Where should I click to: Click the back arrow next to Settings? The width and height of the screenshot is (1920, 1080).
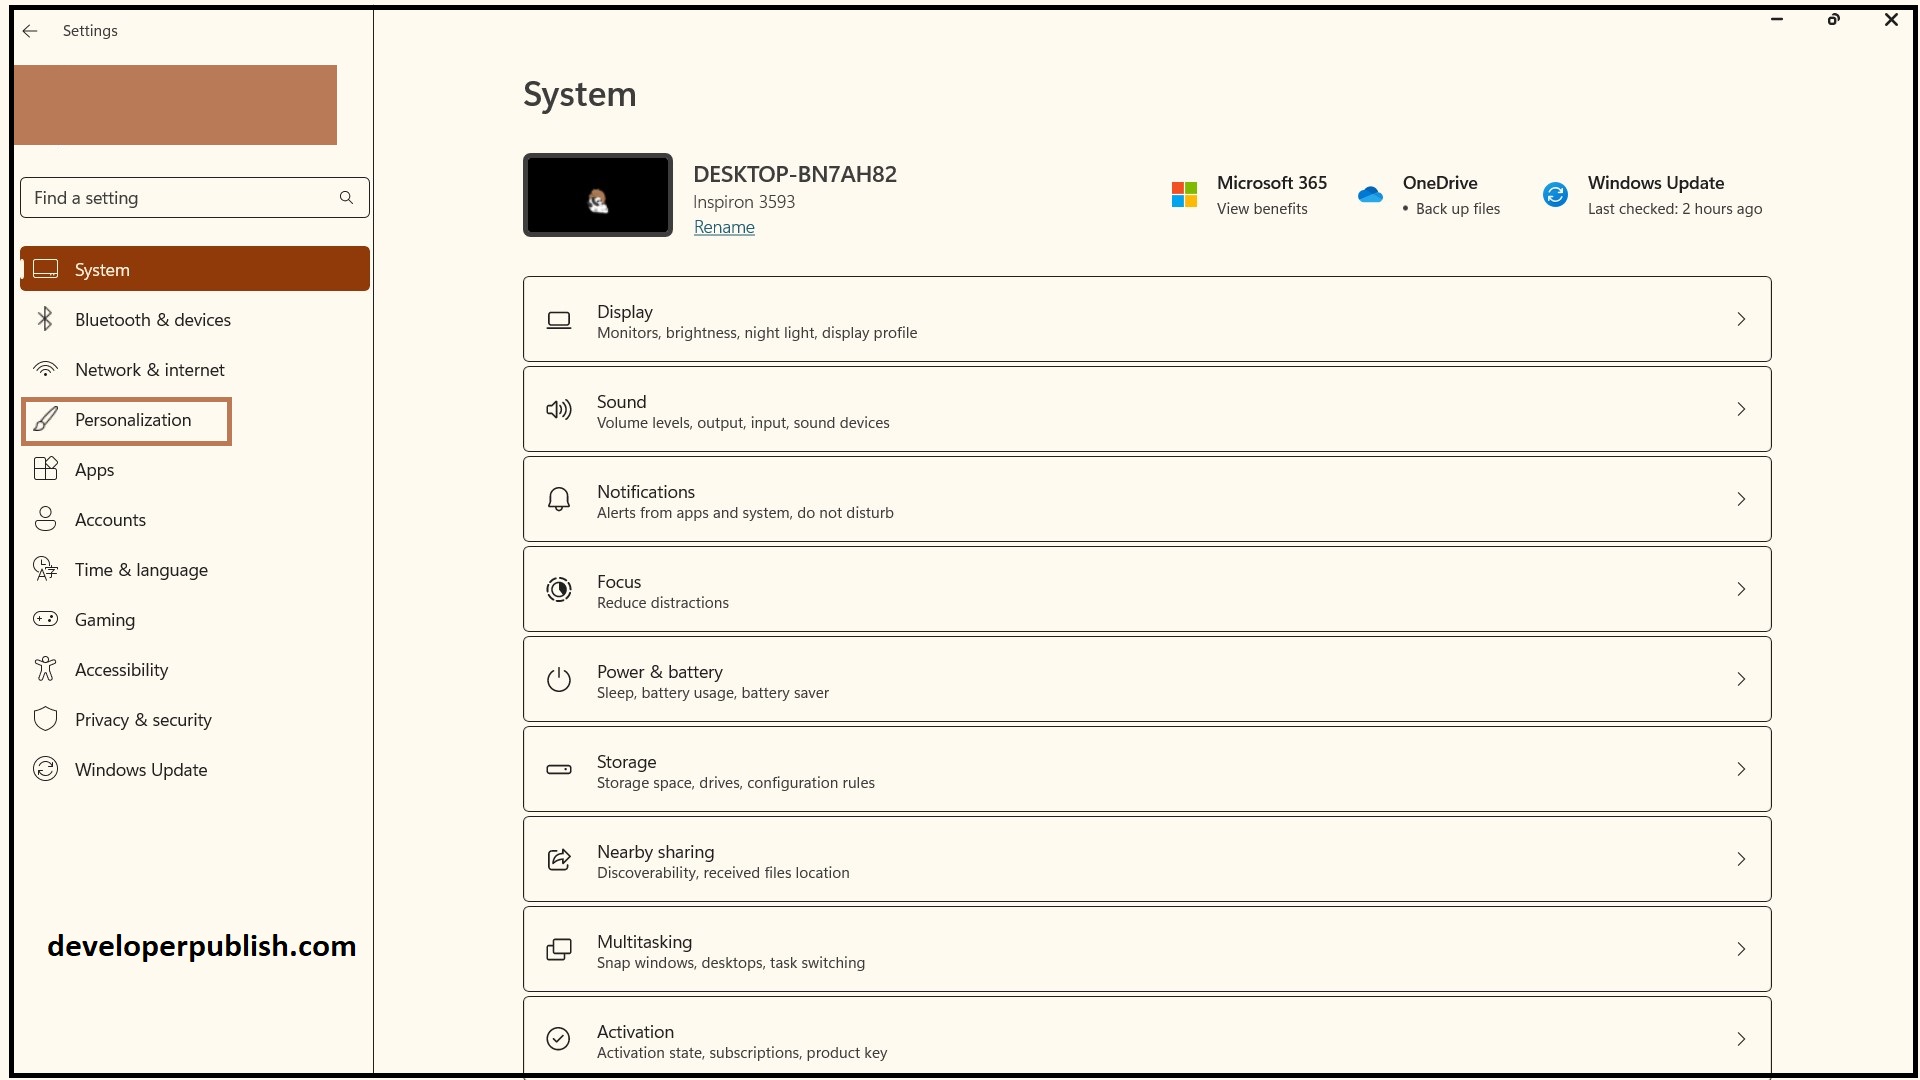click(30, 31)
